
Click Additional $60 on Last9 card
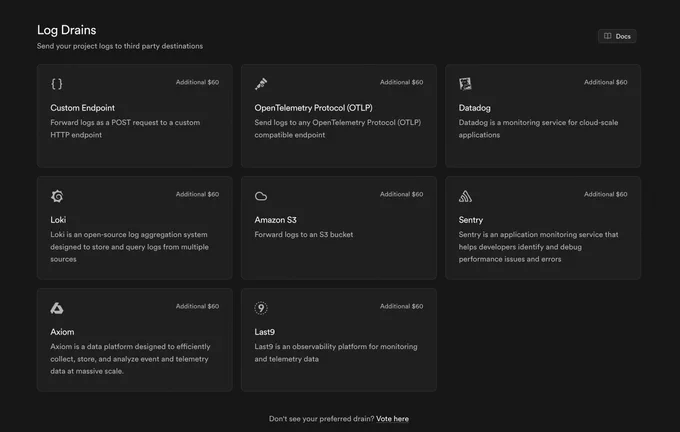(x=402, y=306)
